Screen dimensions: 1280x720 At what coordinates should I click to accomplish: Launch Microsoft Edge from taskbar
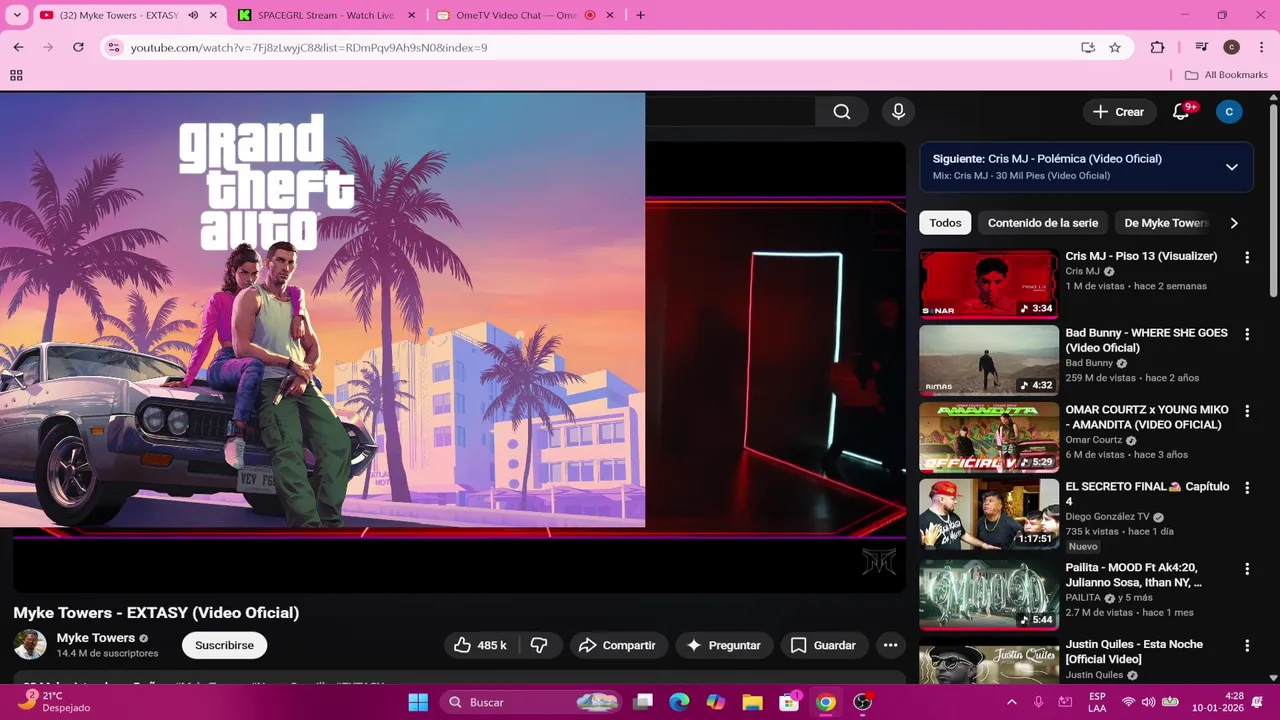pos(679,702)
